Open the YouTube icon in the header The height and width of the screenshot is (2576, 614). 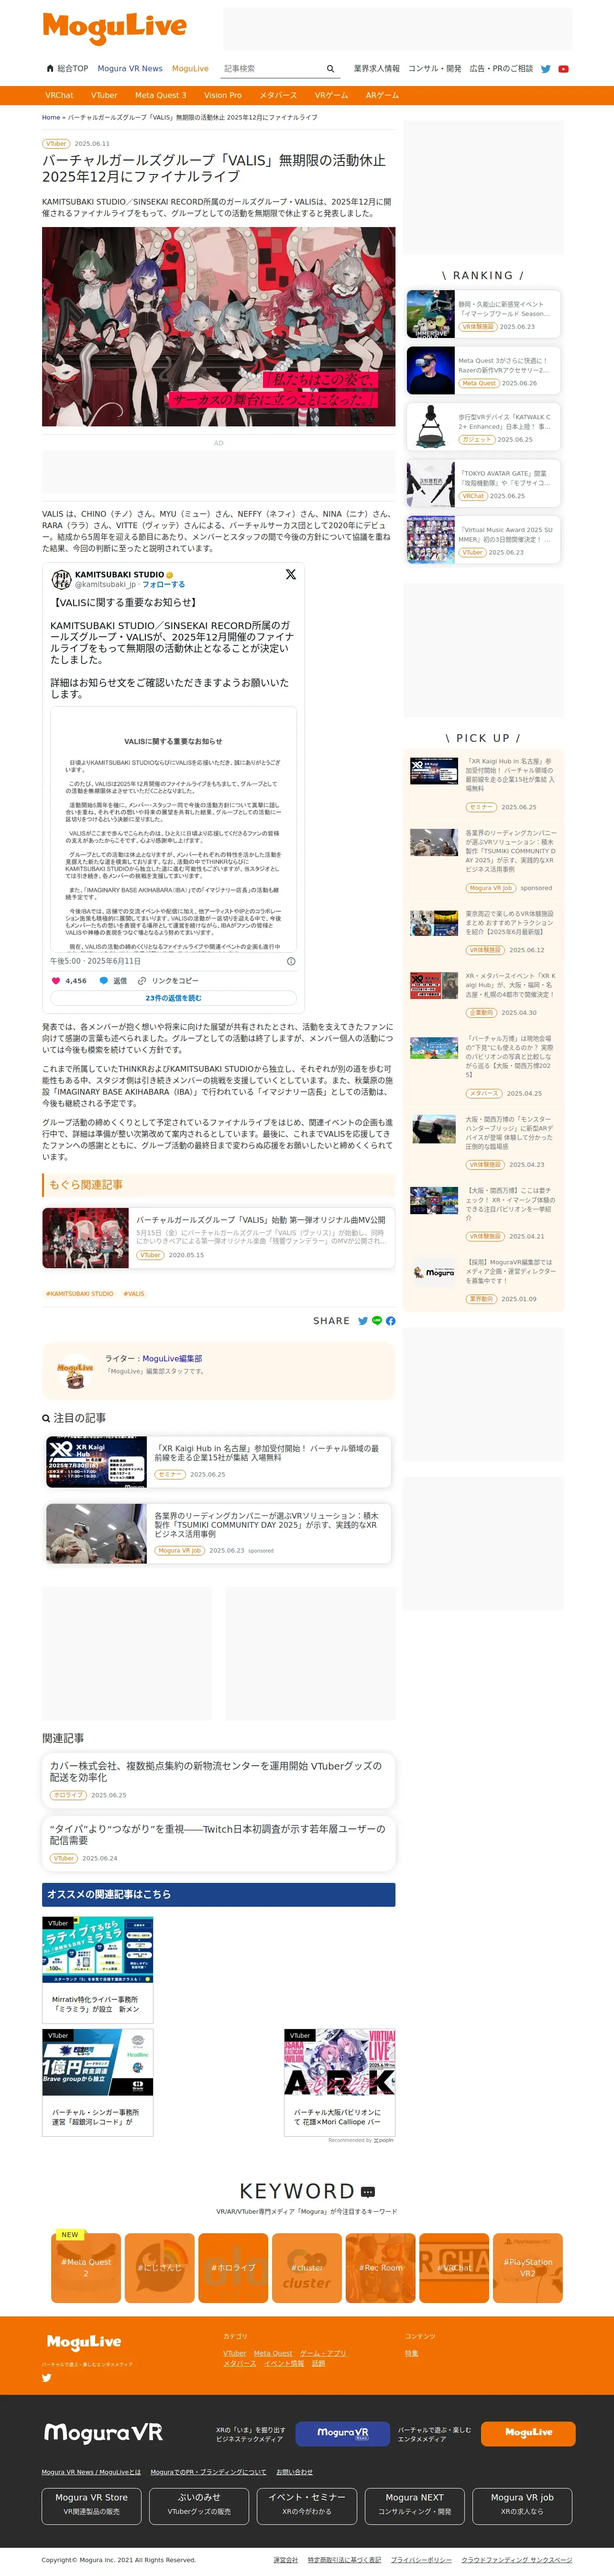tap(563, 69)
